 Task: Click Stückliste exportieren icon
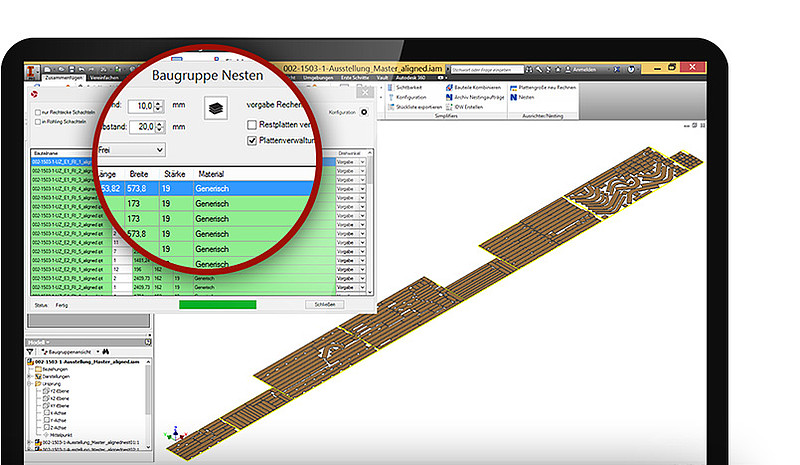click(391, 107)
